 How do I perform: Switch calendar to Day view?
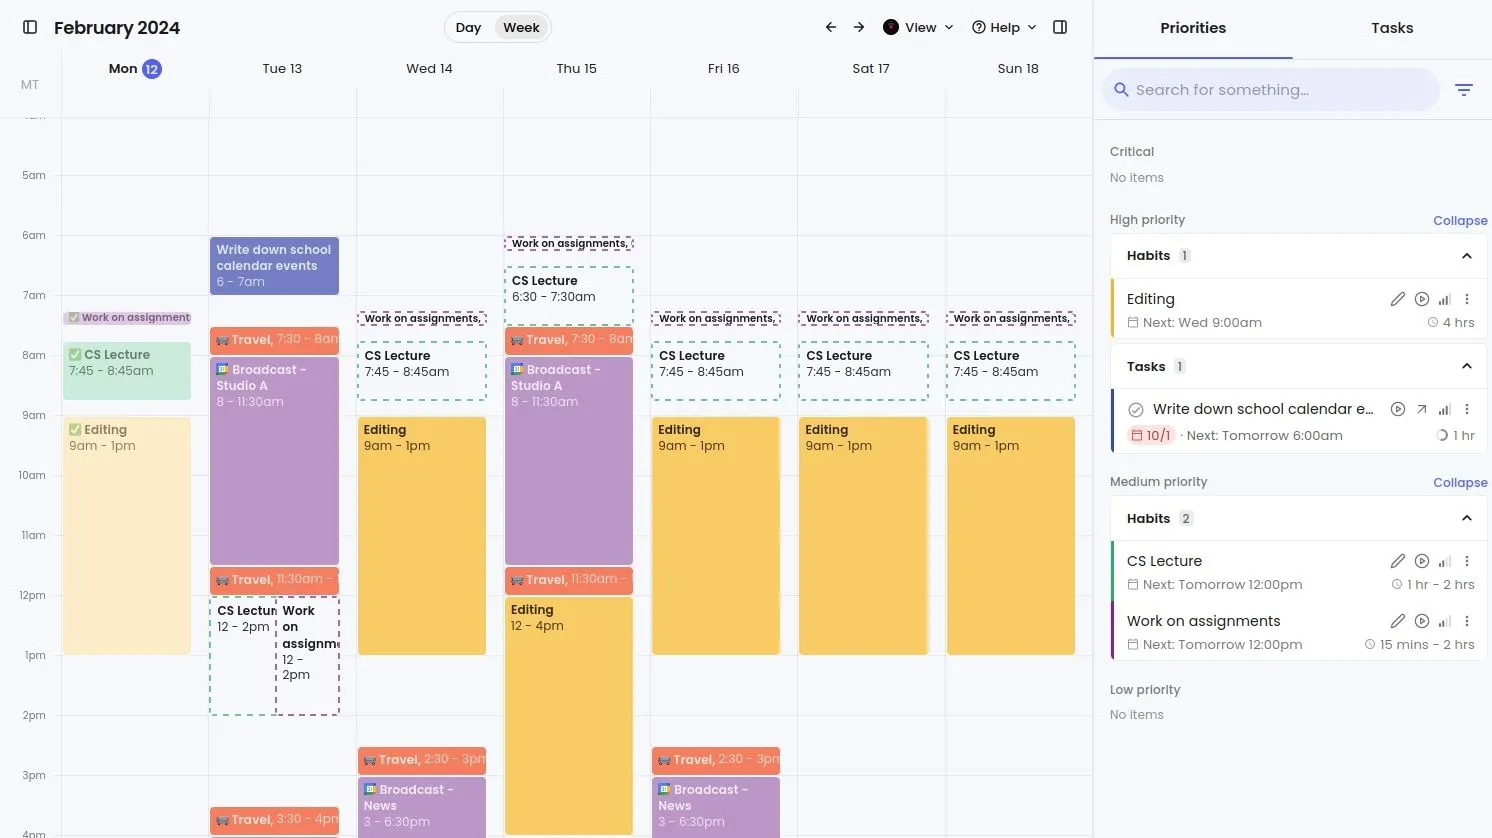pos(468,27)
